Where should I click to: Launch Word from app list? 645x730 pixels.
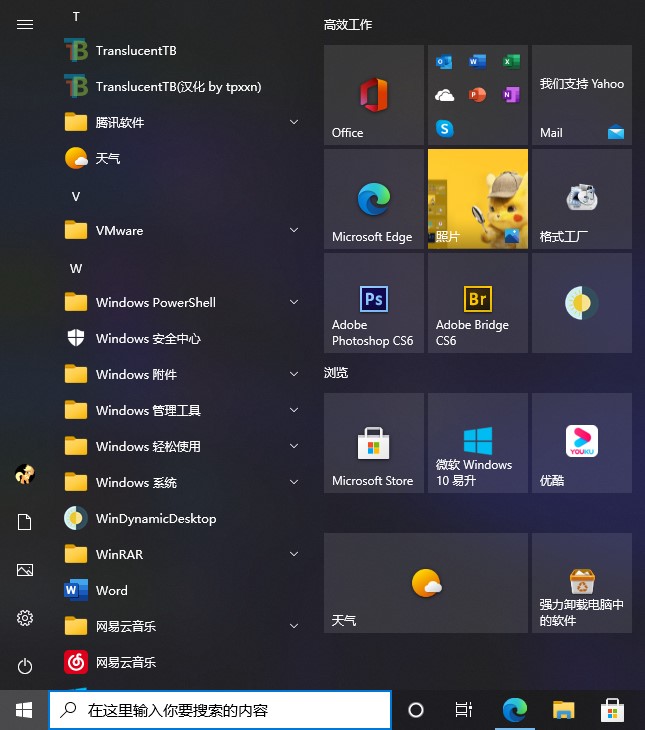[x=183, y=590]
